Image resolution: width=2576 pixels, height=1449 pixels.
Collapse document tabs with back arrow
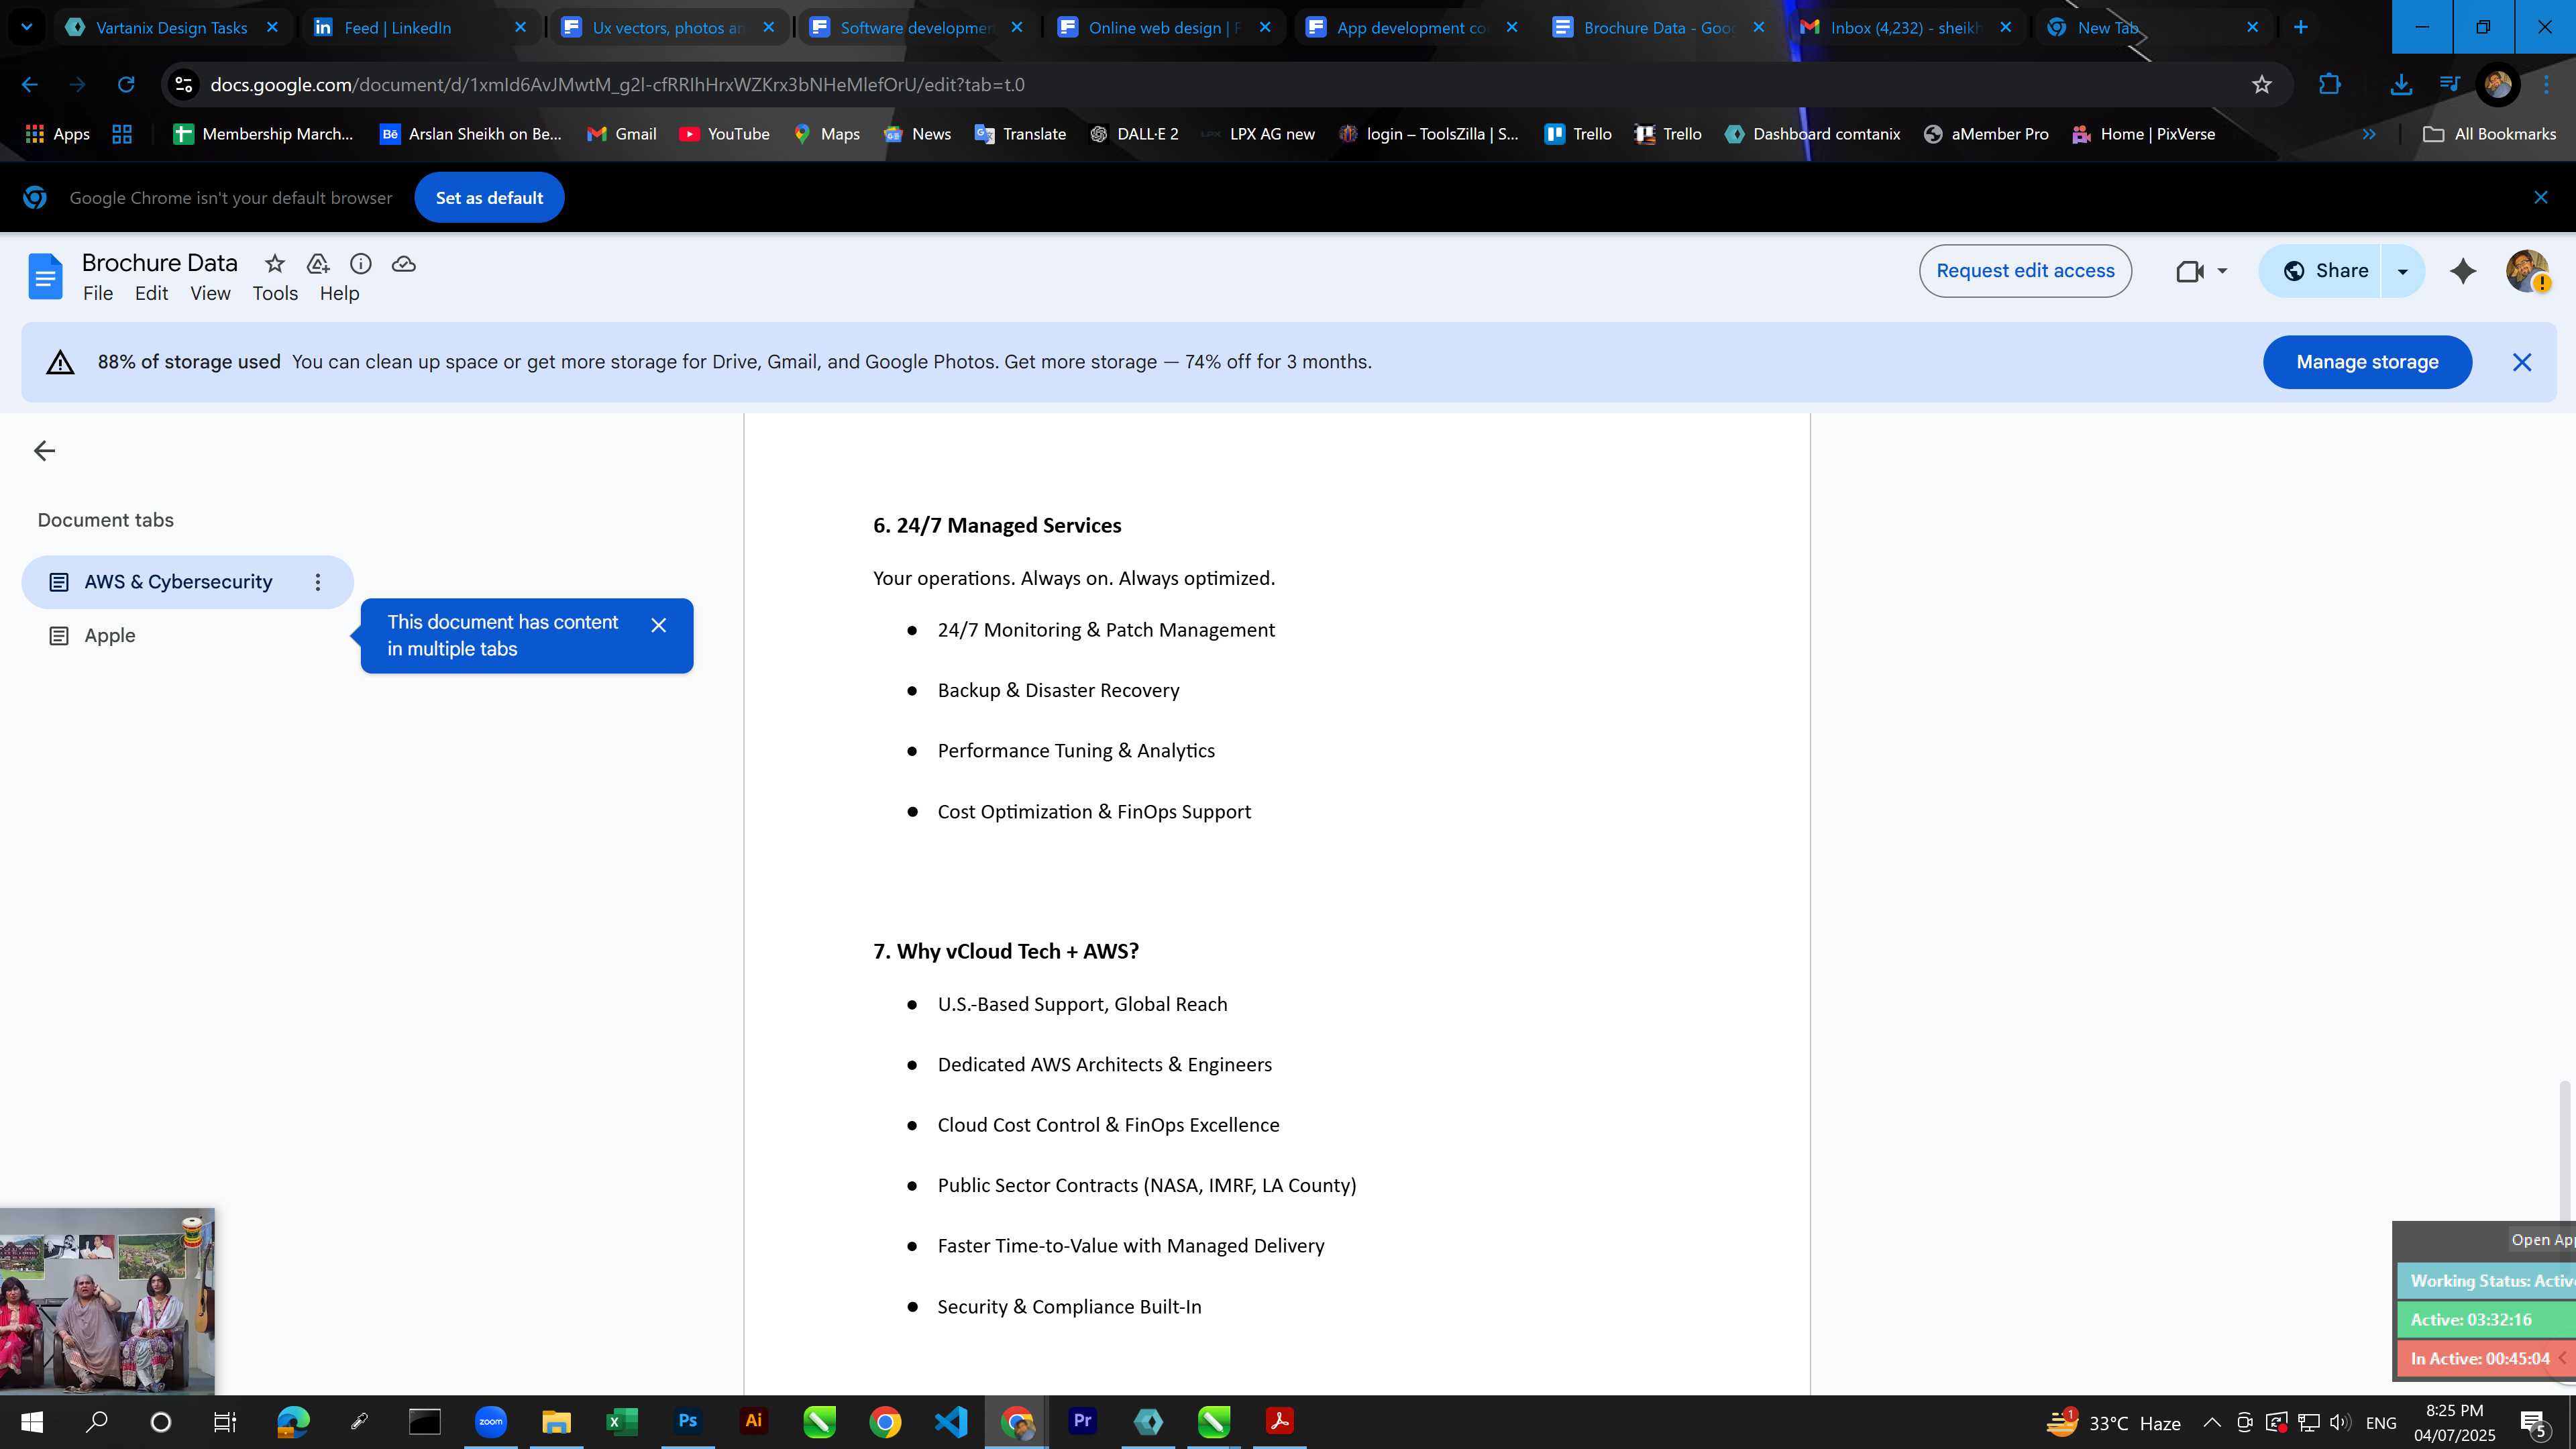pyautogui.click(x=44, y=451)
